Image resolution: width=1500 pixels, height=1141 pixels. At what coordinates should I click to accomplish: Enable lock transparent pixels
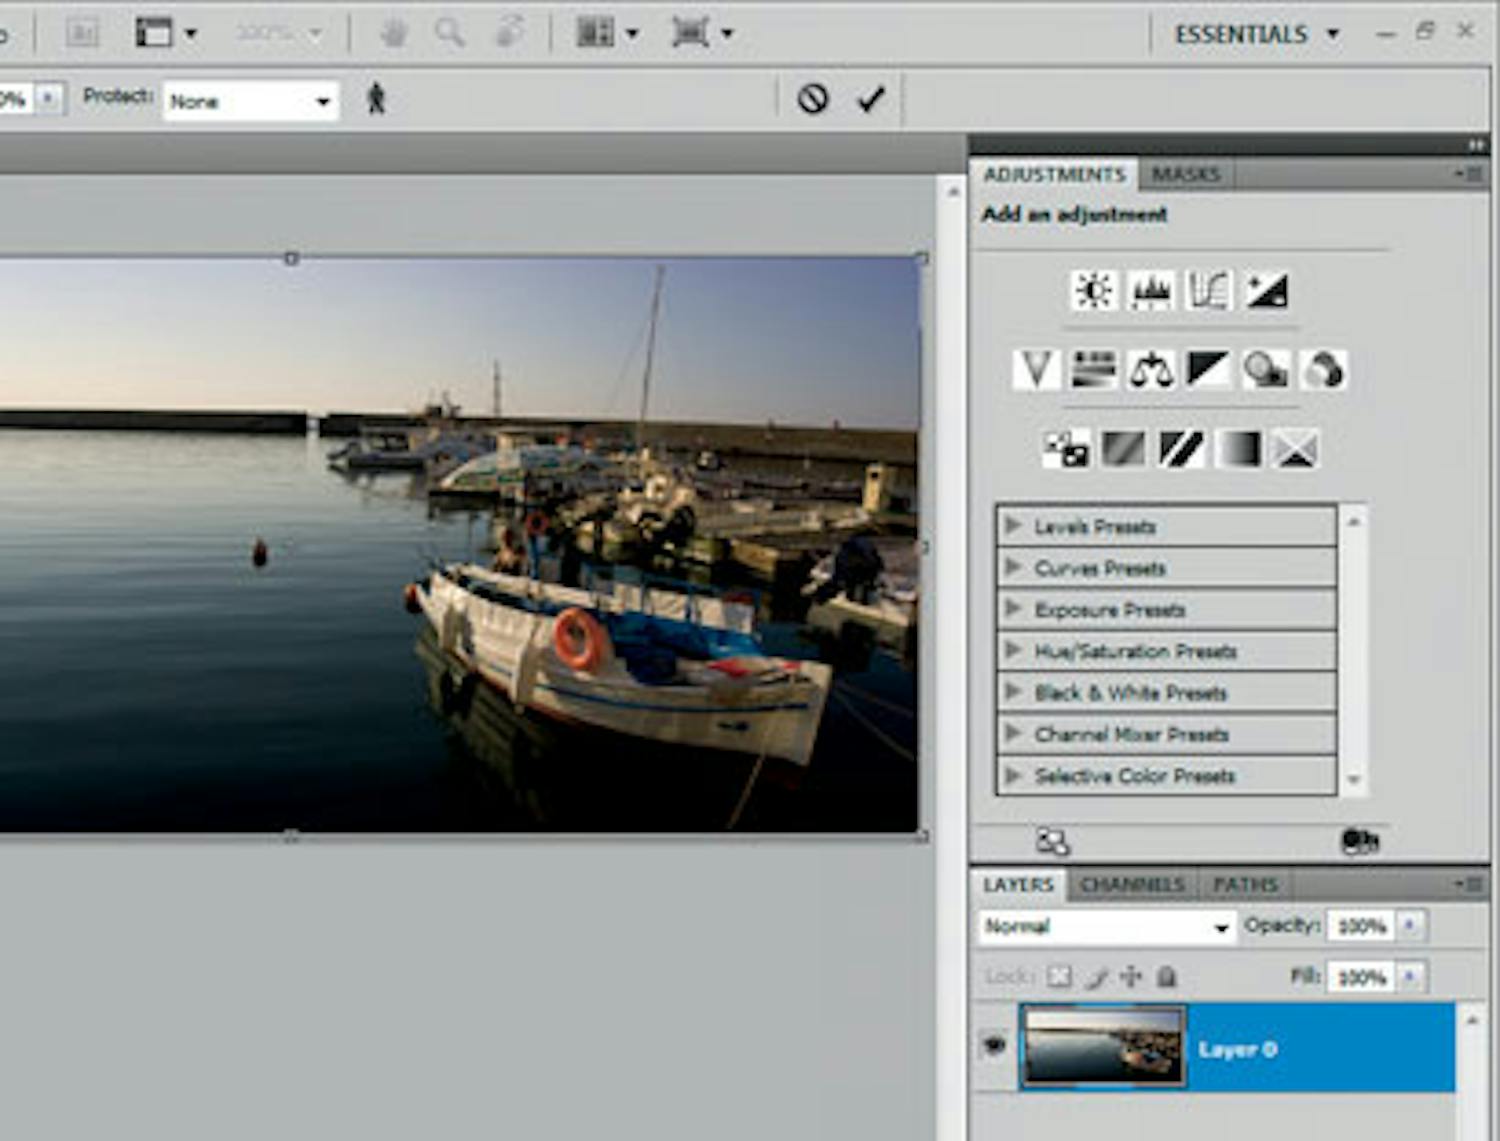click(x=1059, y=977)
